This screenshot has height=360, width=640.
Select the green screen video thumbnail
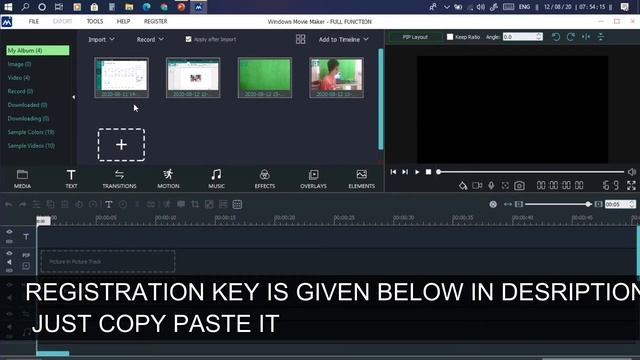pos(265,78)
